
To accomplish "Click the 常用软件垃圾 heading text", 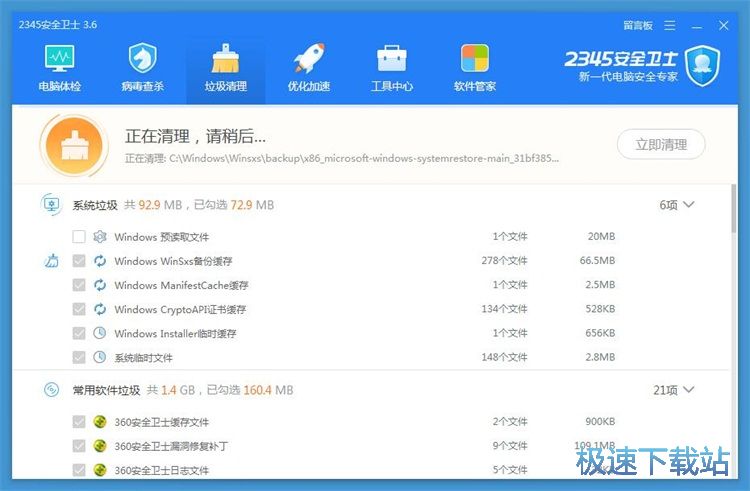I will [106, 390].
